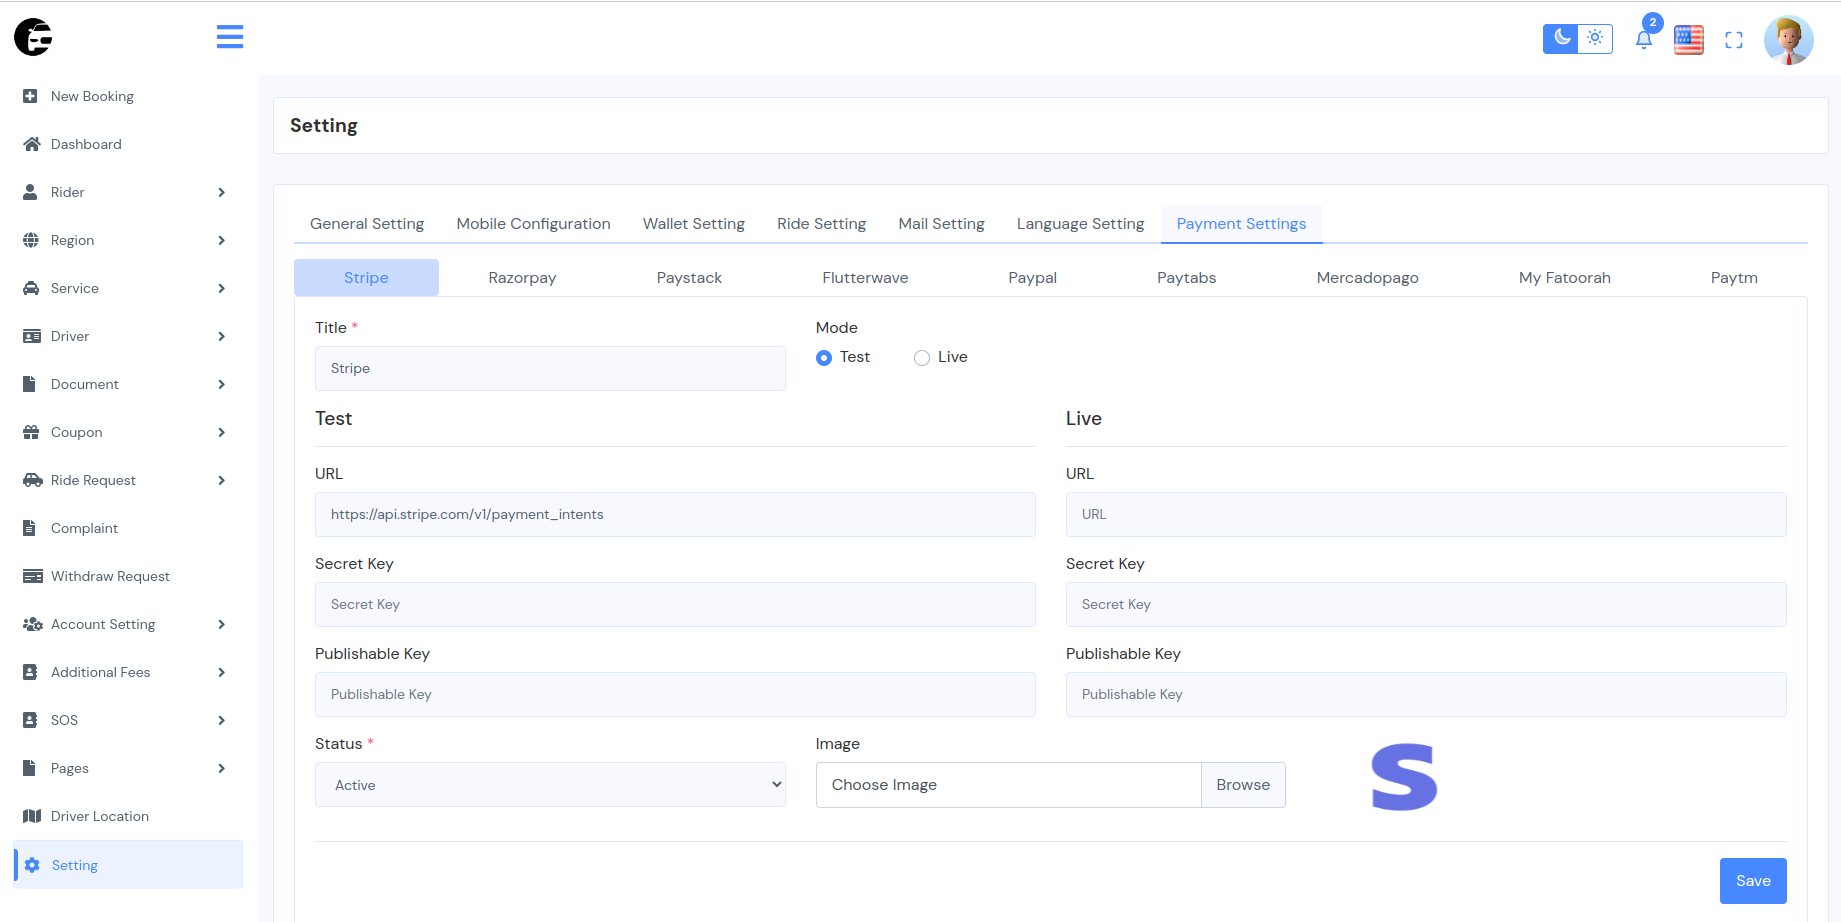The width and height of the screenshot is (1841, 922).
Task: Expand the SOS submenu chevron
Action: (x=222, y=720)
